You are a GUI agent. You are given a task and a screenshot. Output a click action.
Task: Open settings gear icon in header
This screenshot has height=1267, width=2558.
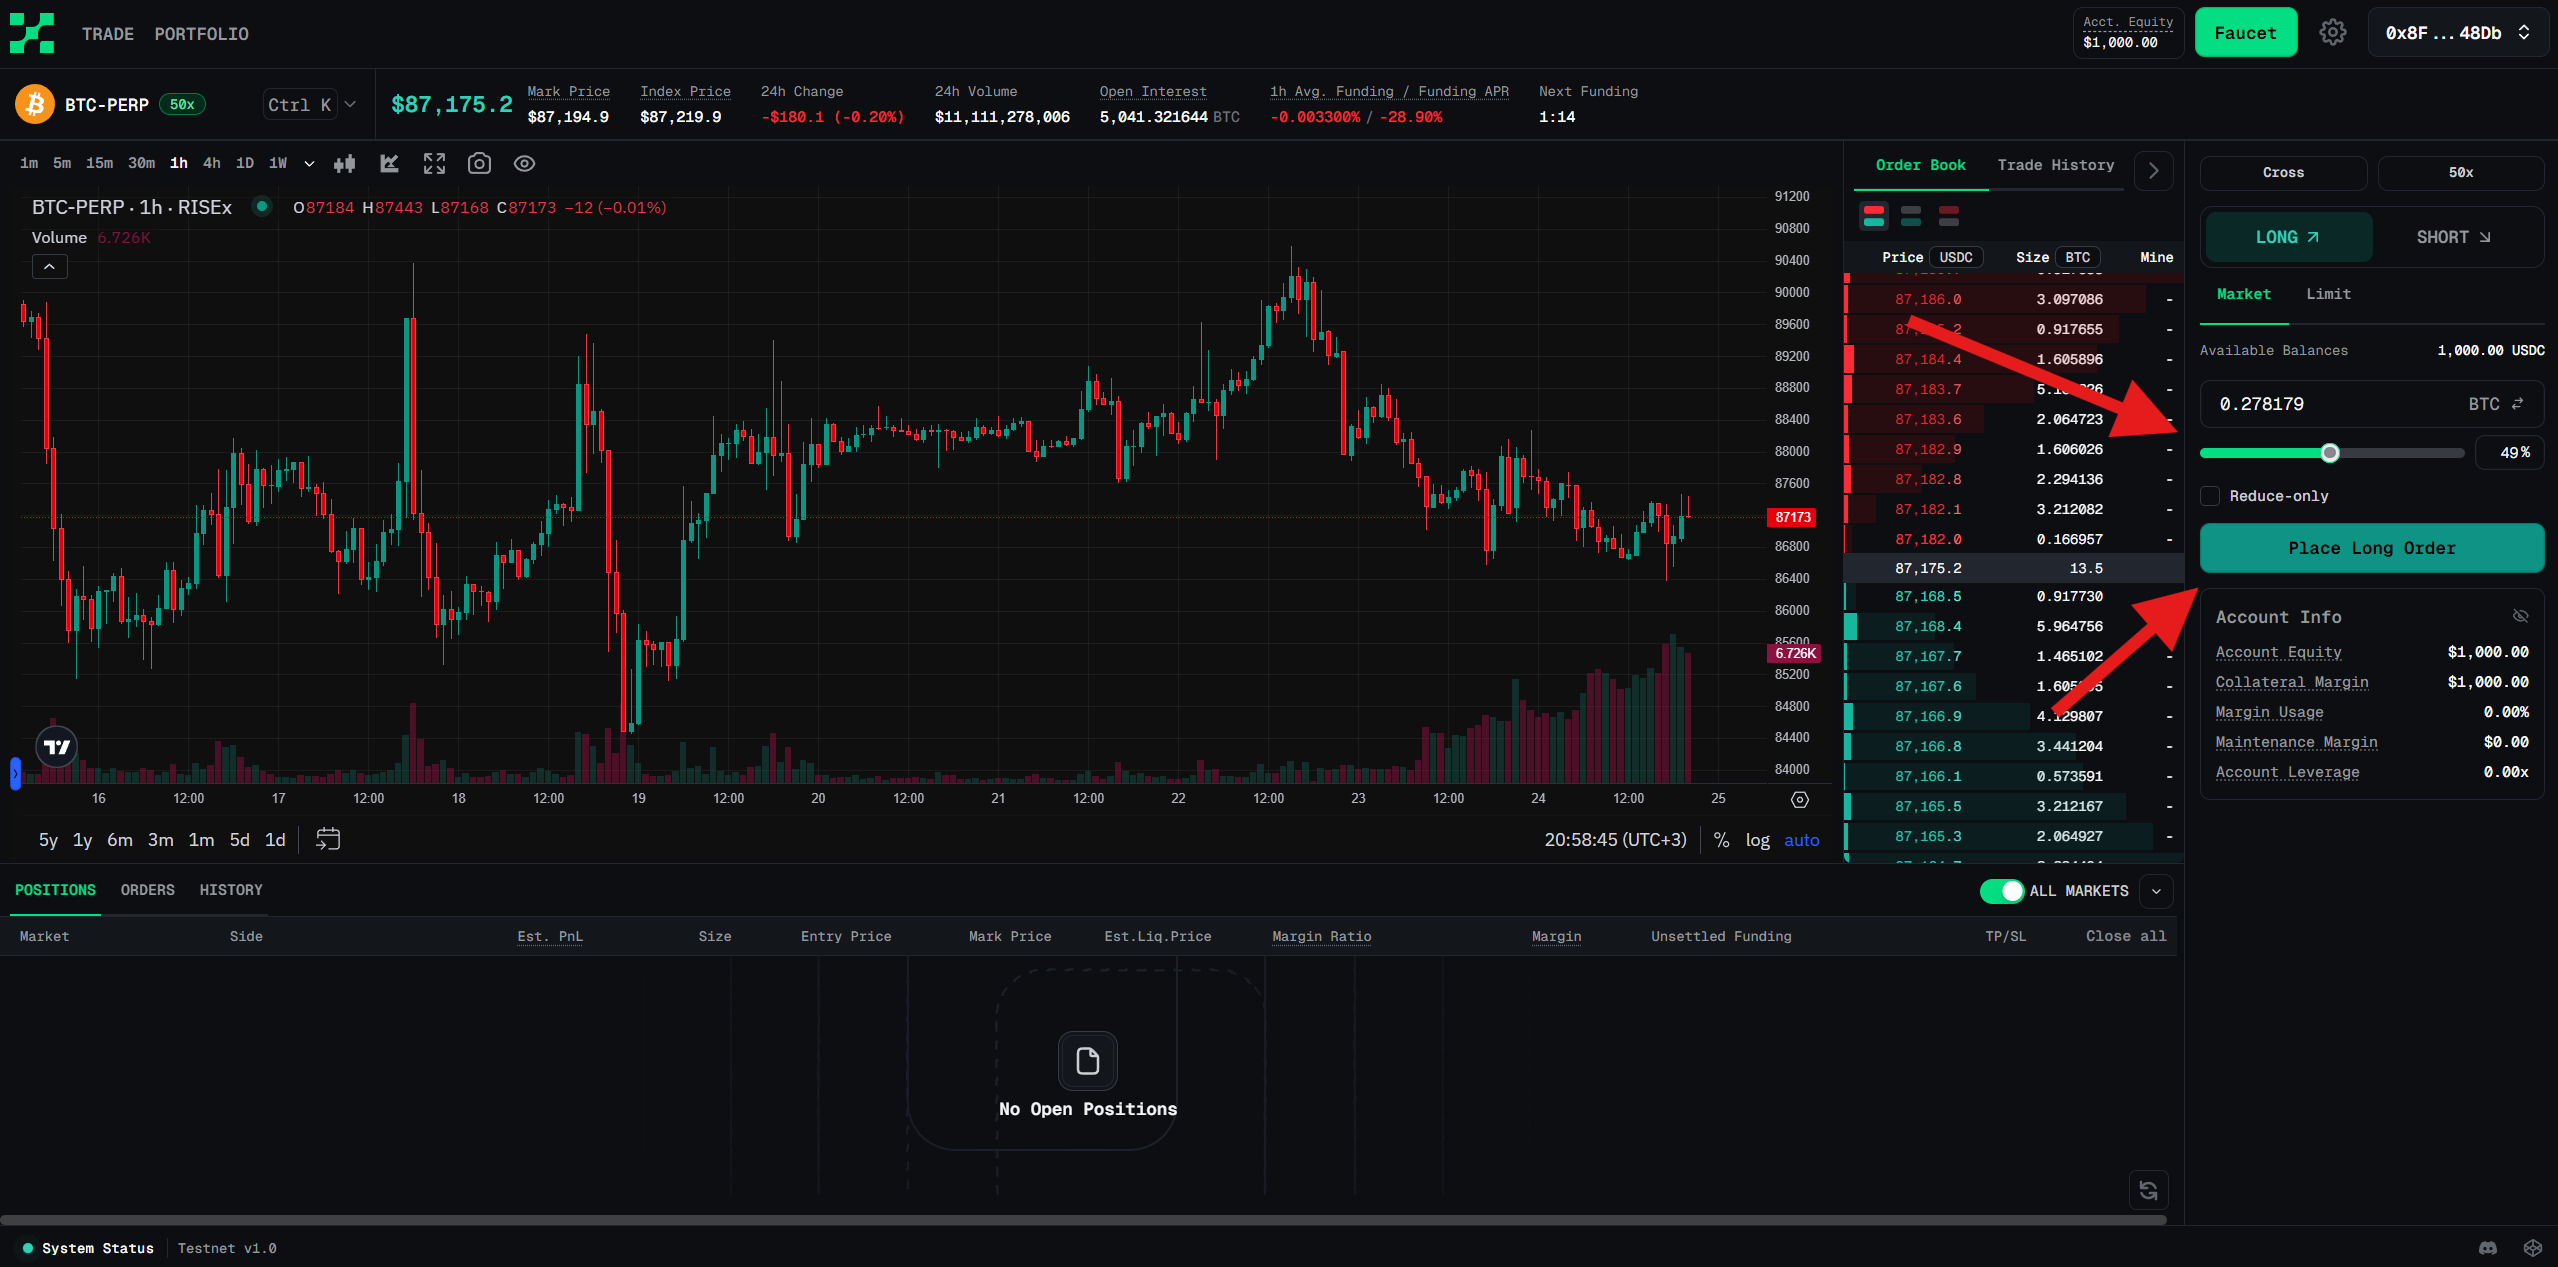(2332, 33)
